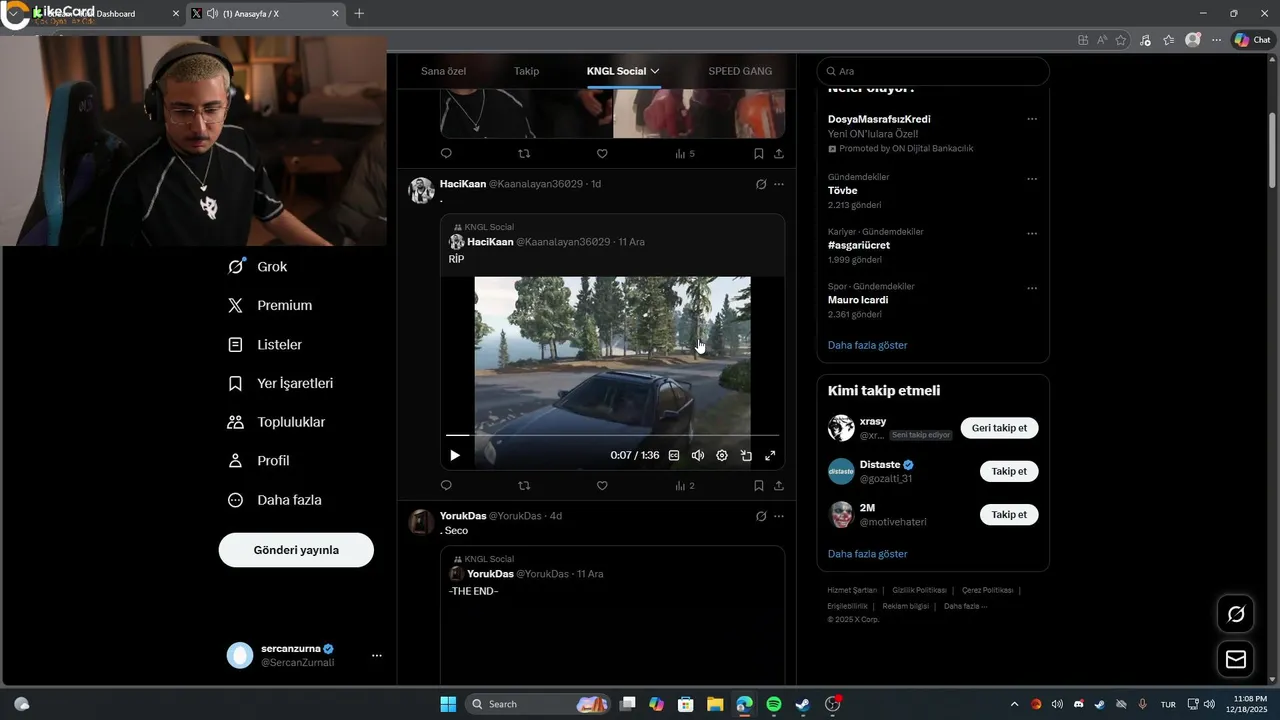Open Steam from the taskbar

tap(802, 704)
